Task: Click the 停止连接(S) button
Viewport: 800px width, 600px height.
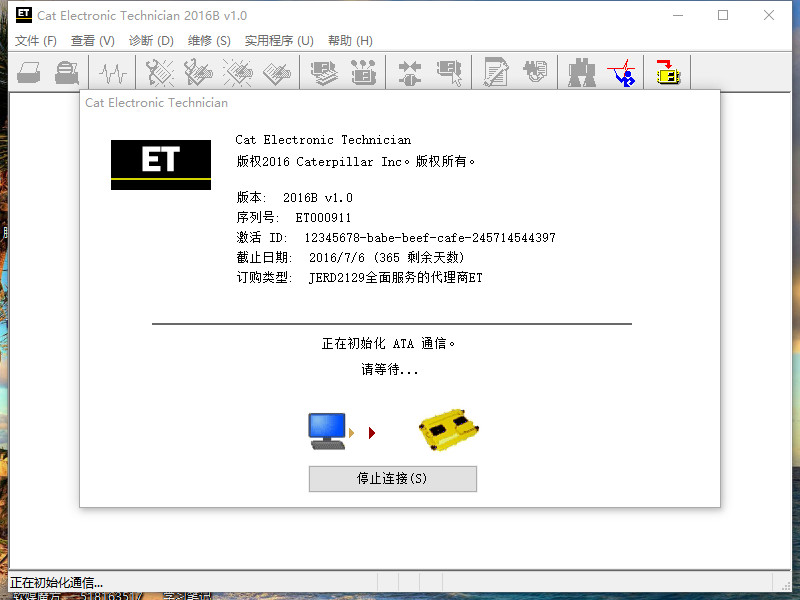Action: 392,479
